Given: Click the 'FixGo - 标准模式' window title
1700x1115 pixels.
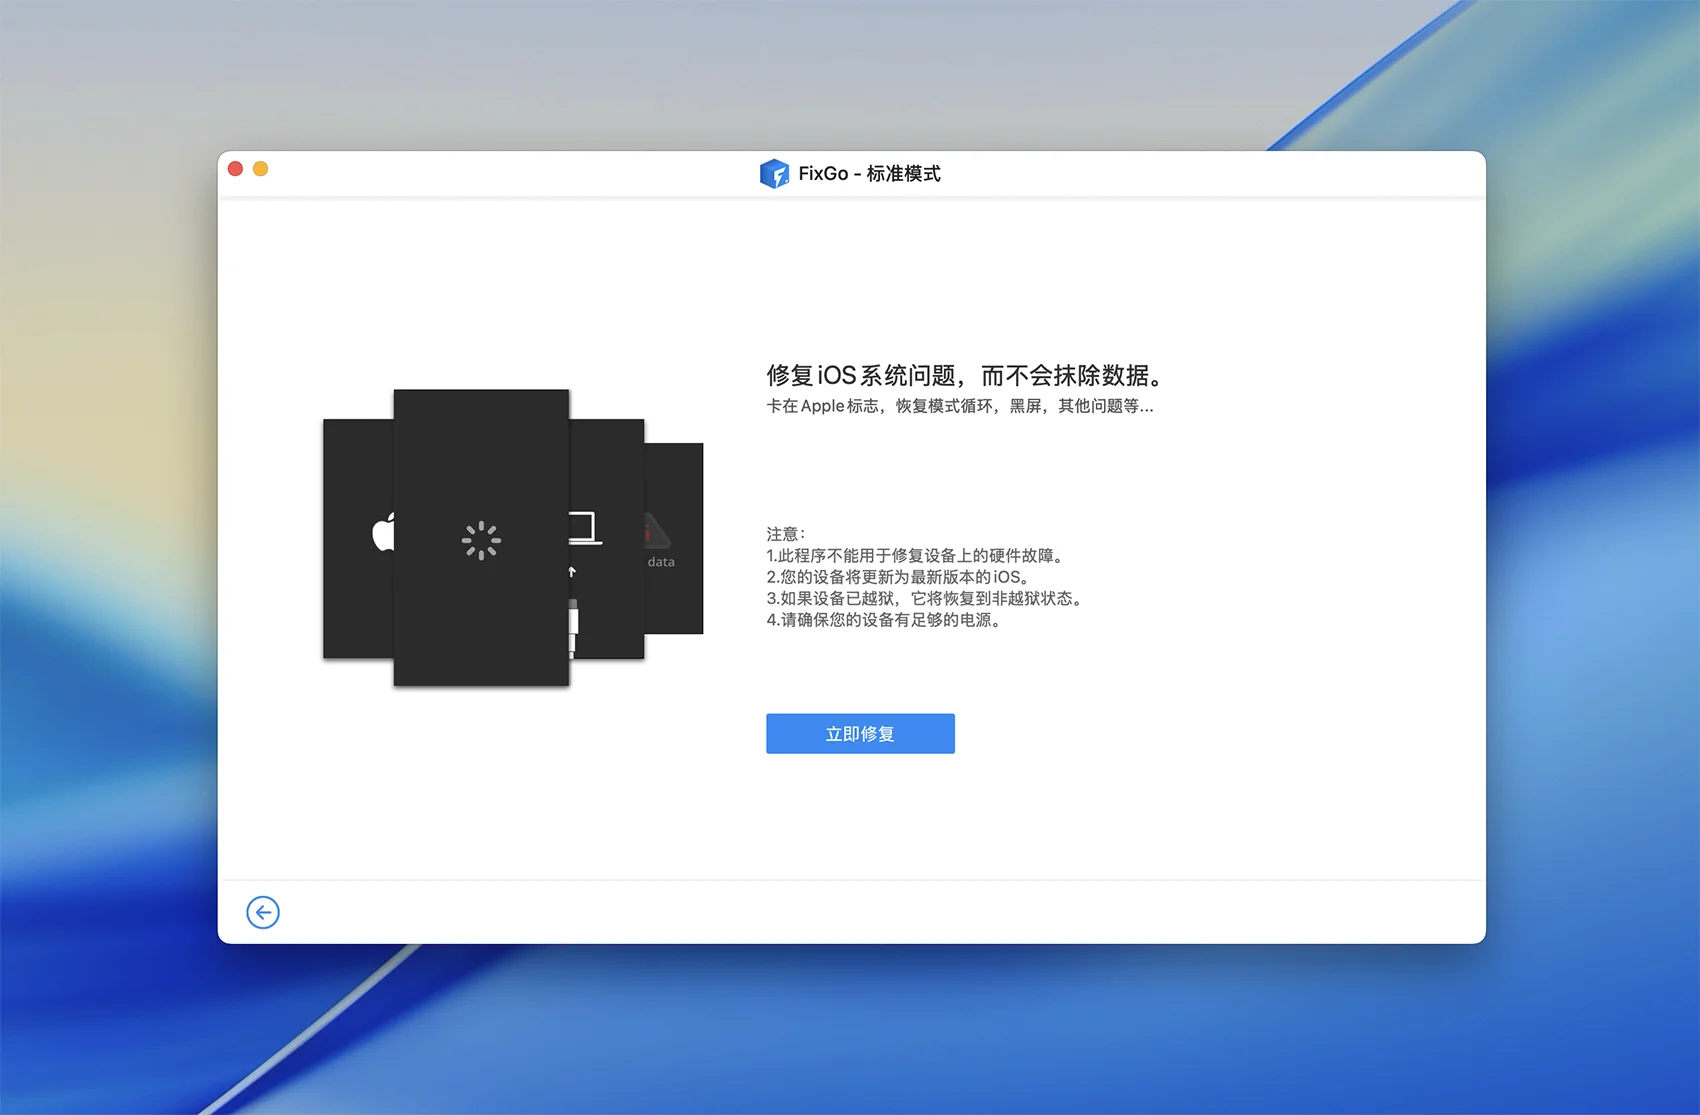Looking at the screenshot, I should pyautogui.click(x=869, y=174).
